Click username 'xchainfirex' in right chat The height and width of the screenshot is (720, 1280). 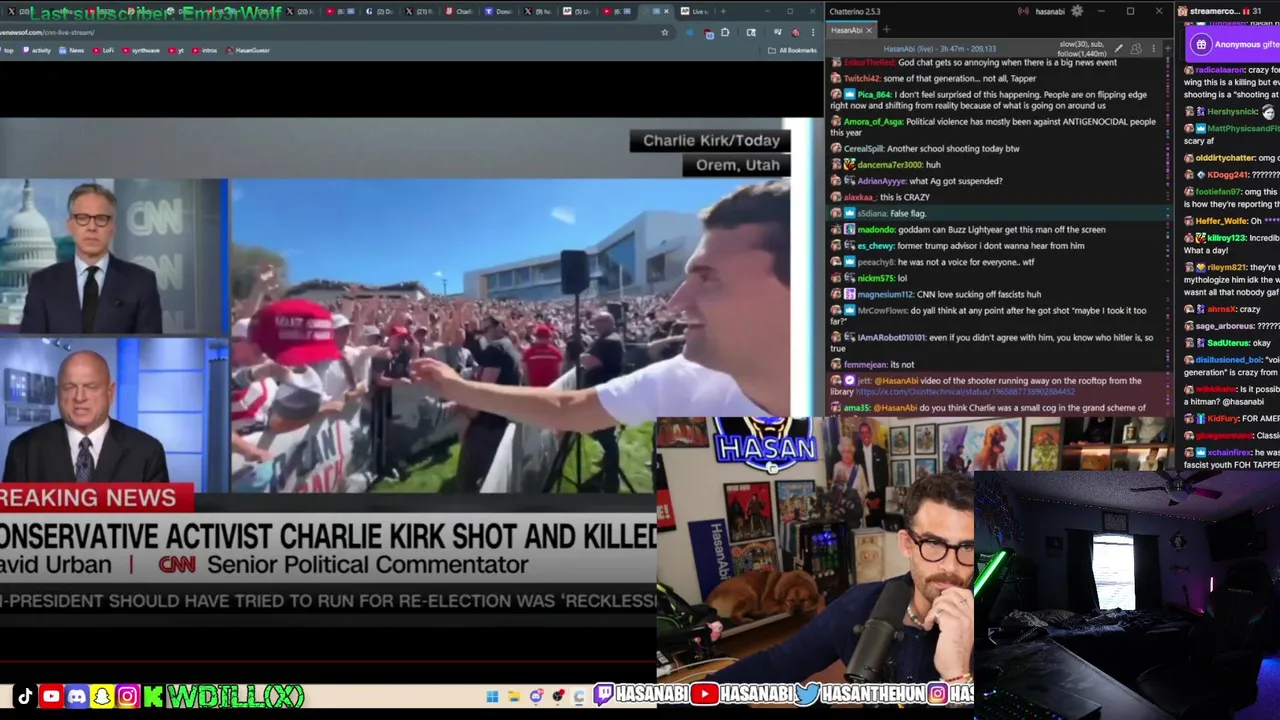click(1229, 453)
